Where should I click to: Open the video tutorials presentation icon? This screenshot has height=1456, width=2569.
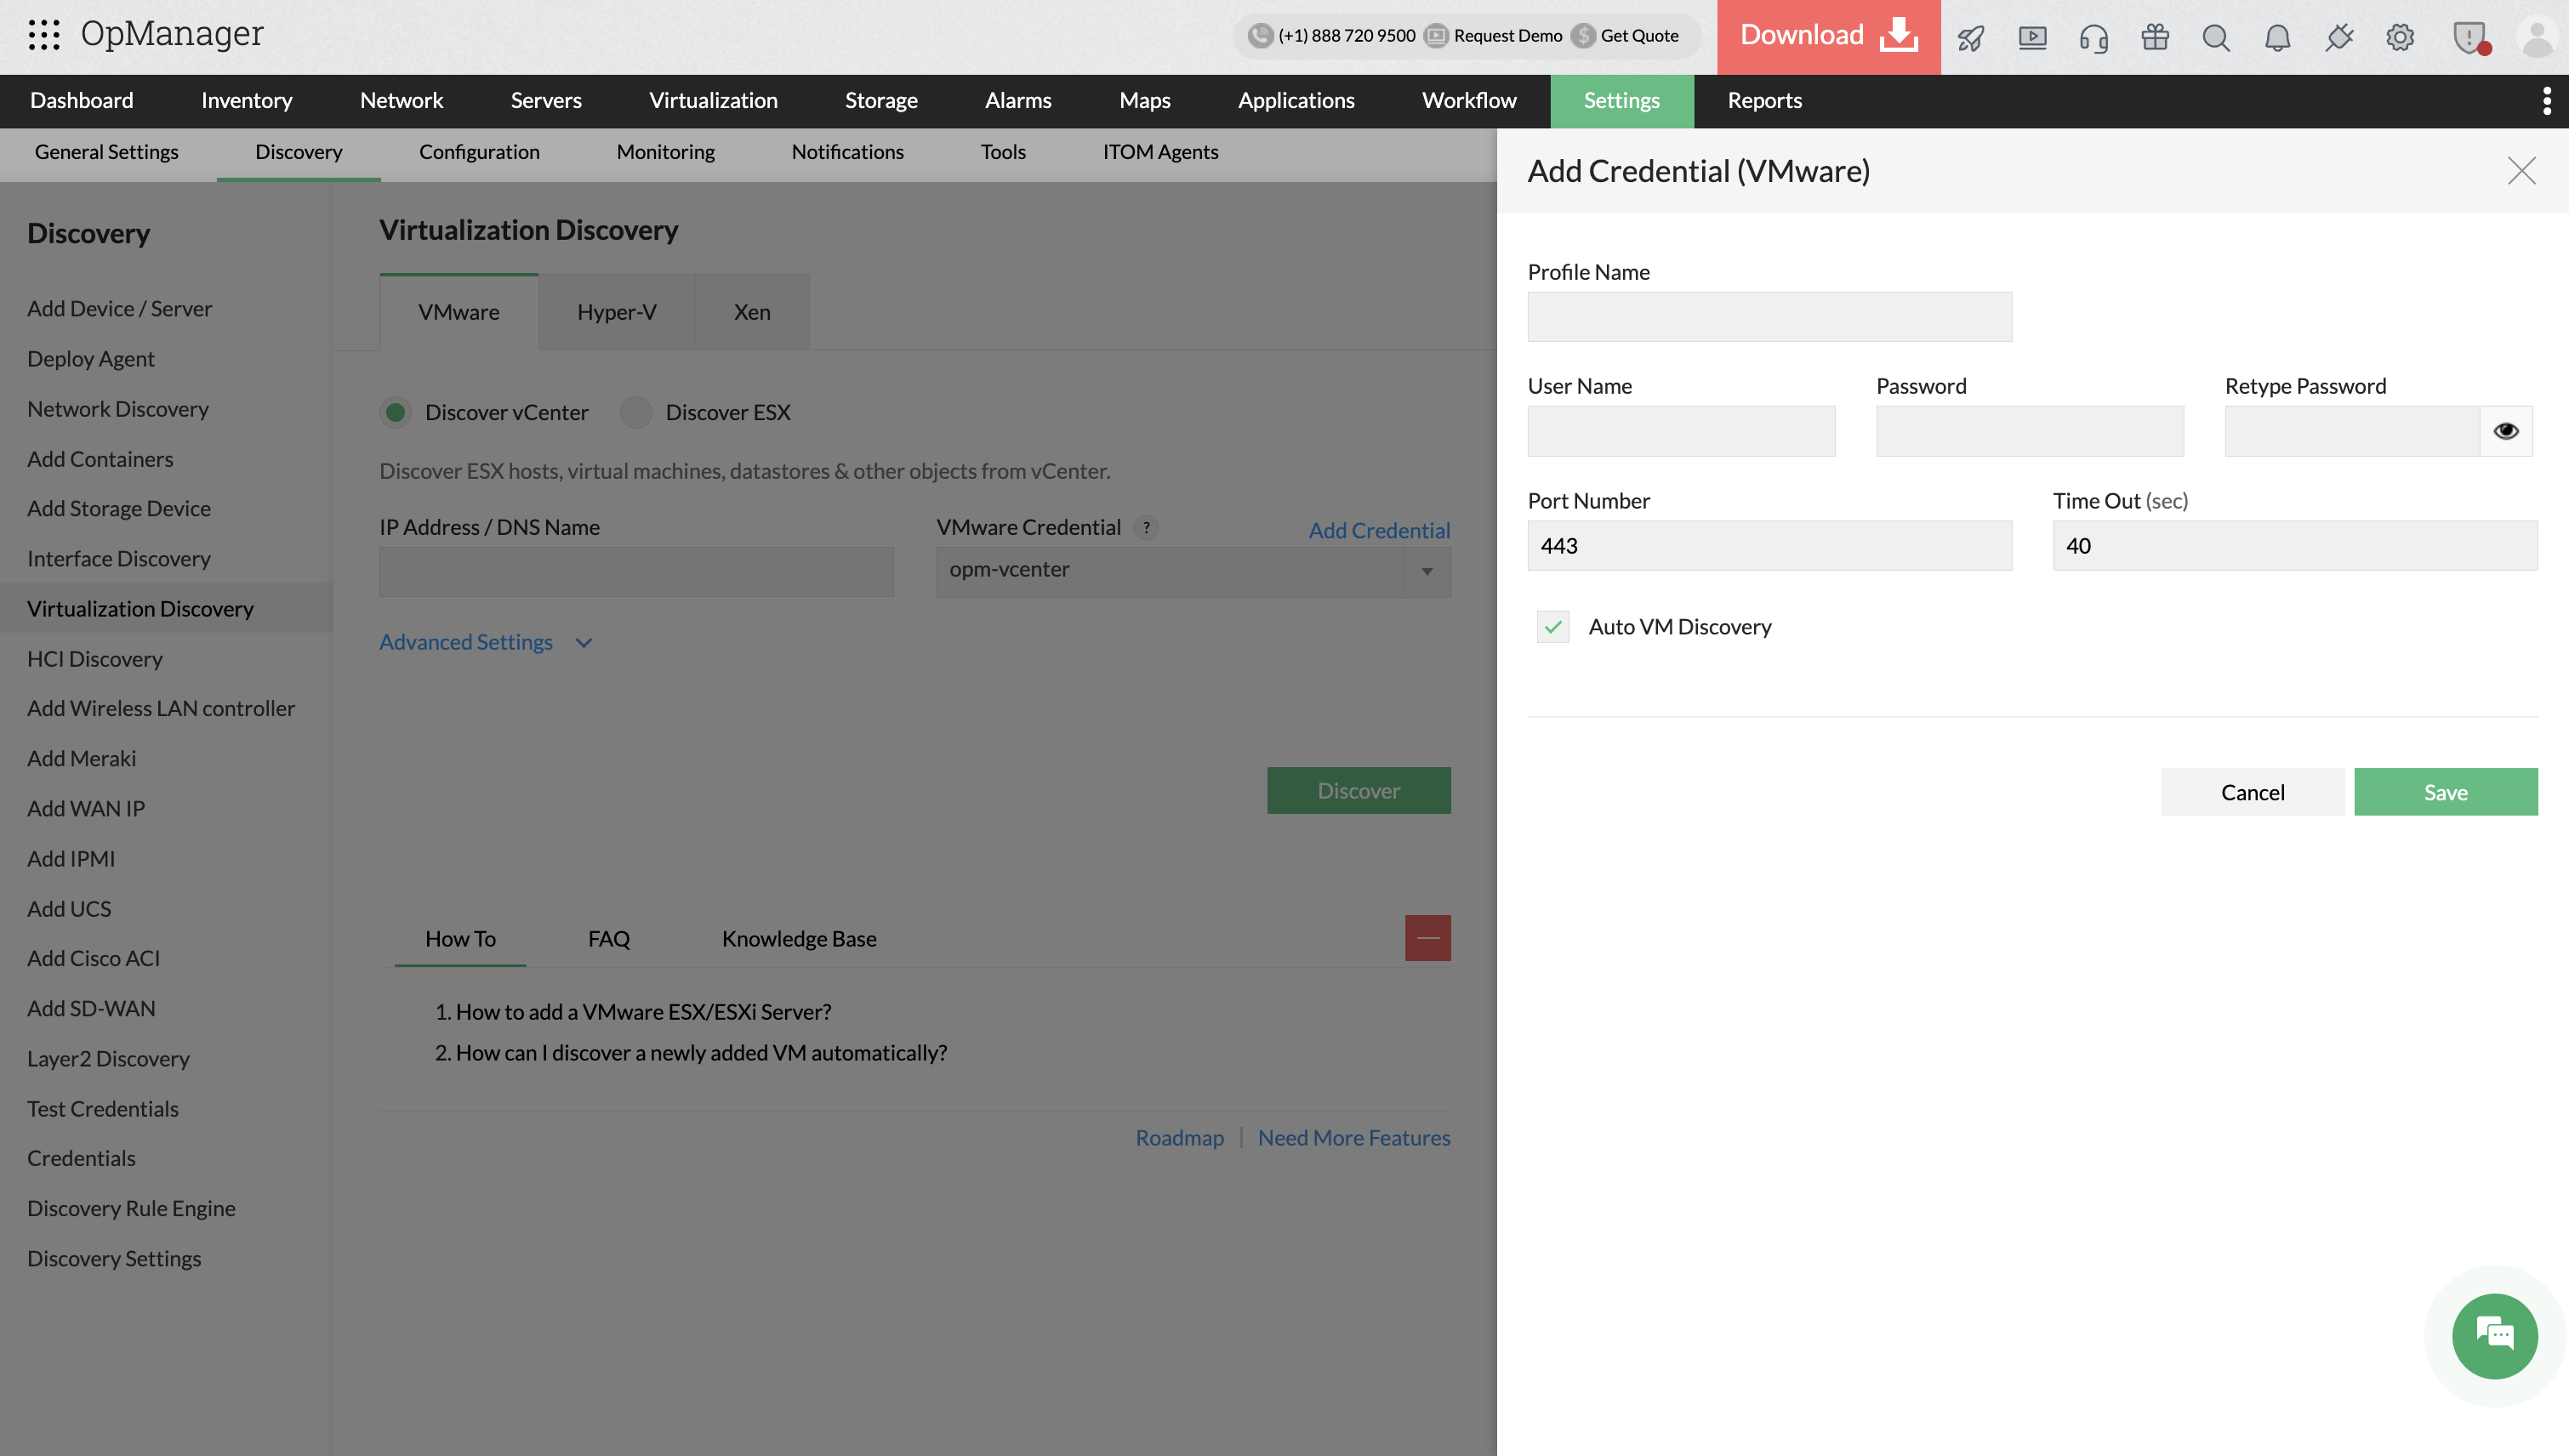pyautogui.click(x=2032, y=38)
